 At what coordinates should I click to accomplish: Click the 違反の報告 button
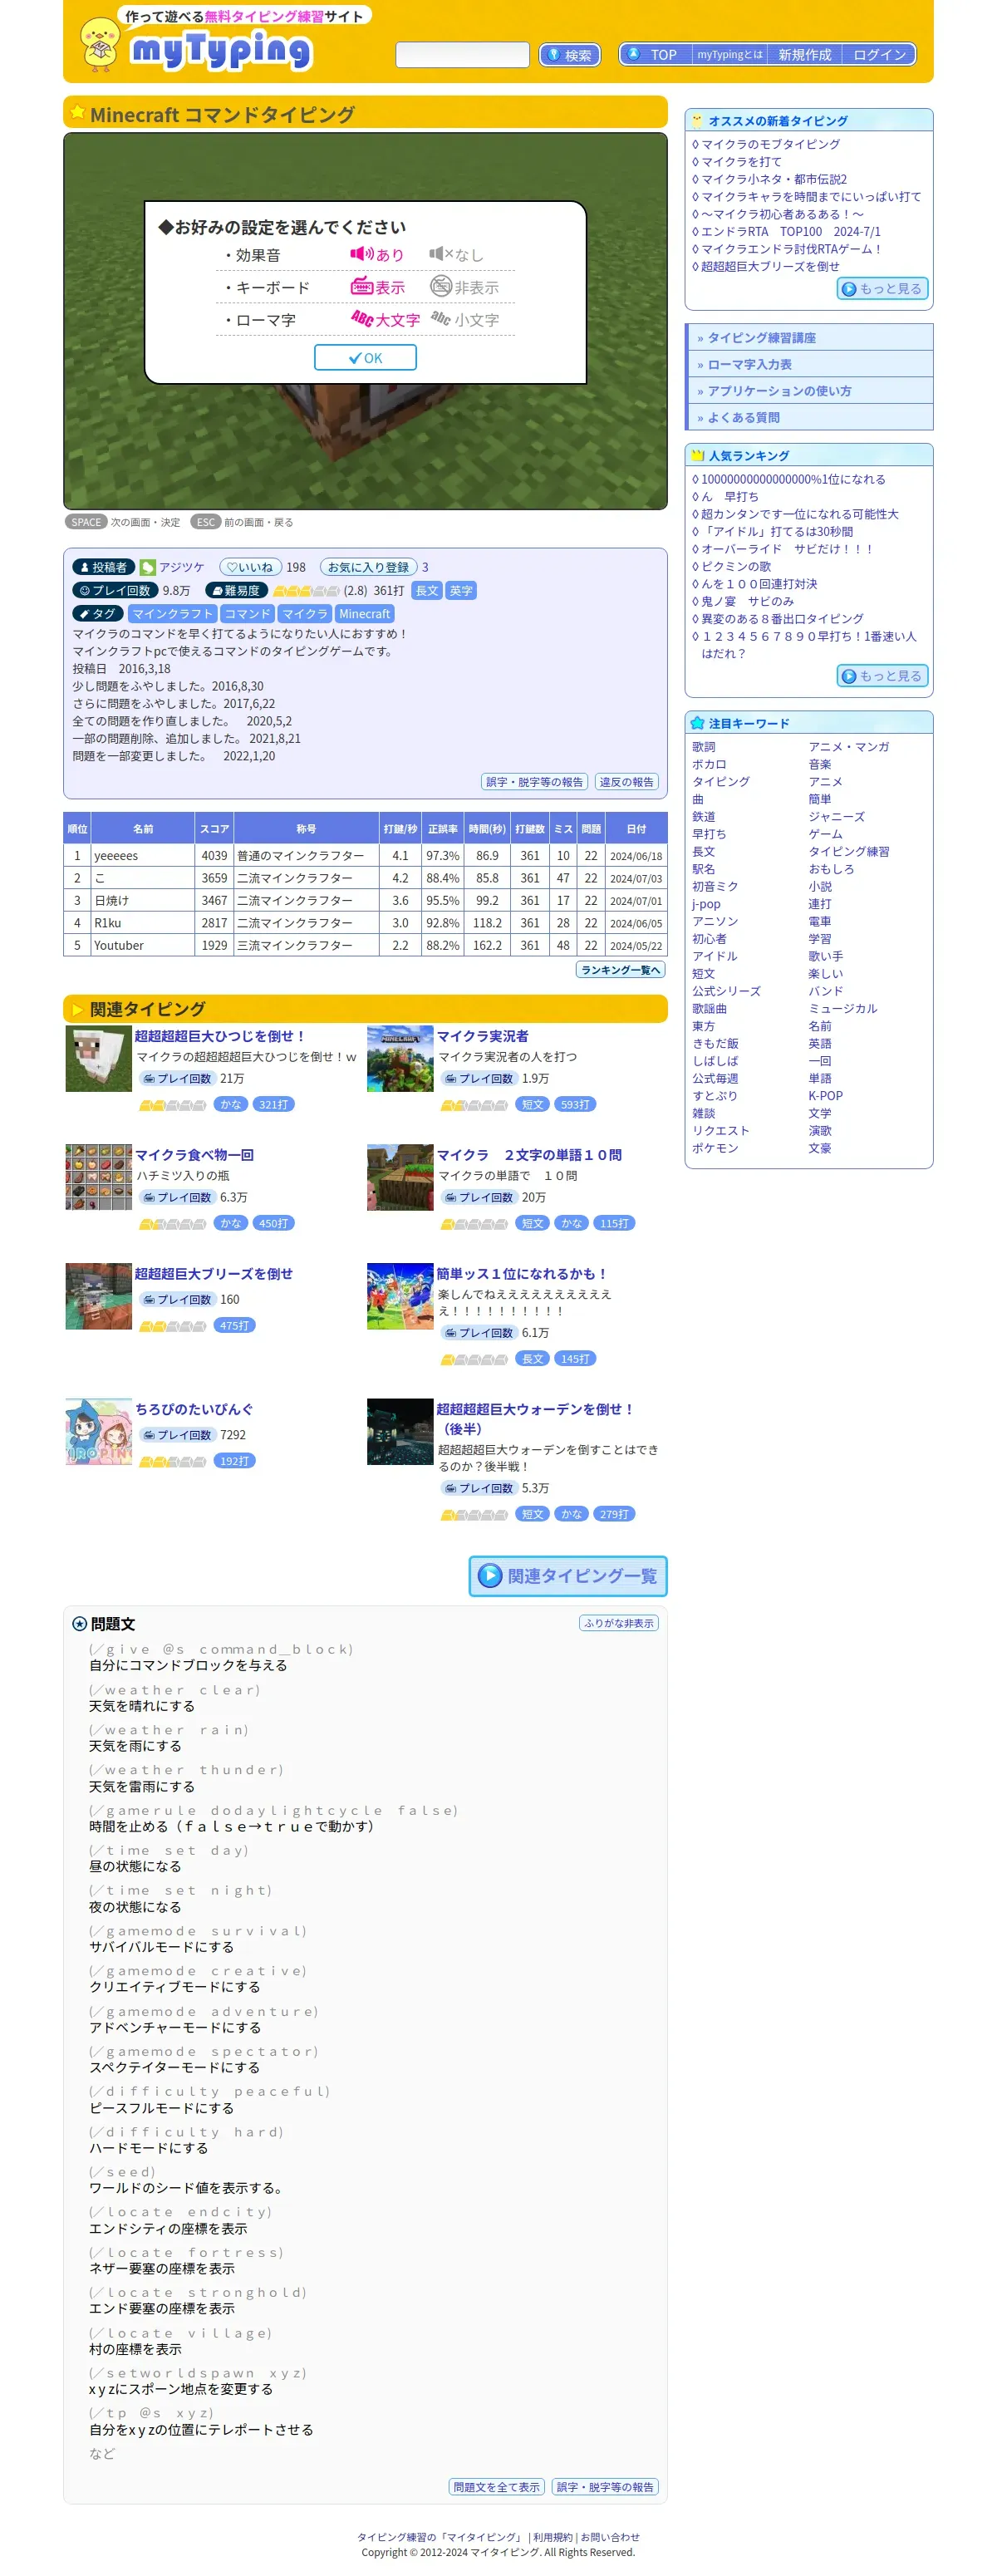click(626, 781)
